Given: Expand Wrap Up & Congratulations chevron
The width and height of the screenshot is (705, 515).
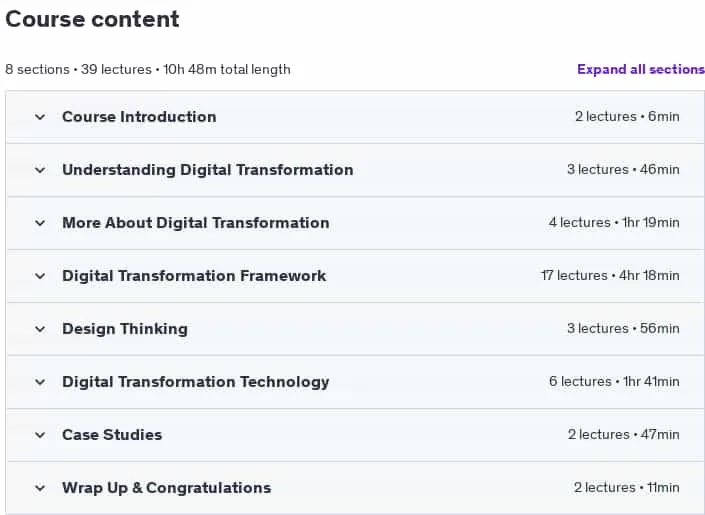Looking at the screenshot, I should [40, 488].
